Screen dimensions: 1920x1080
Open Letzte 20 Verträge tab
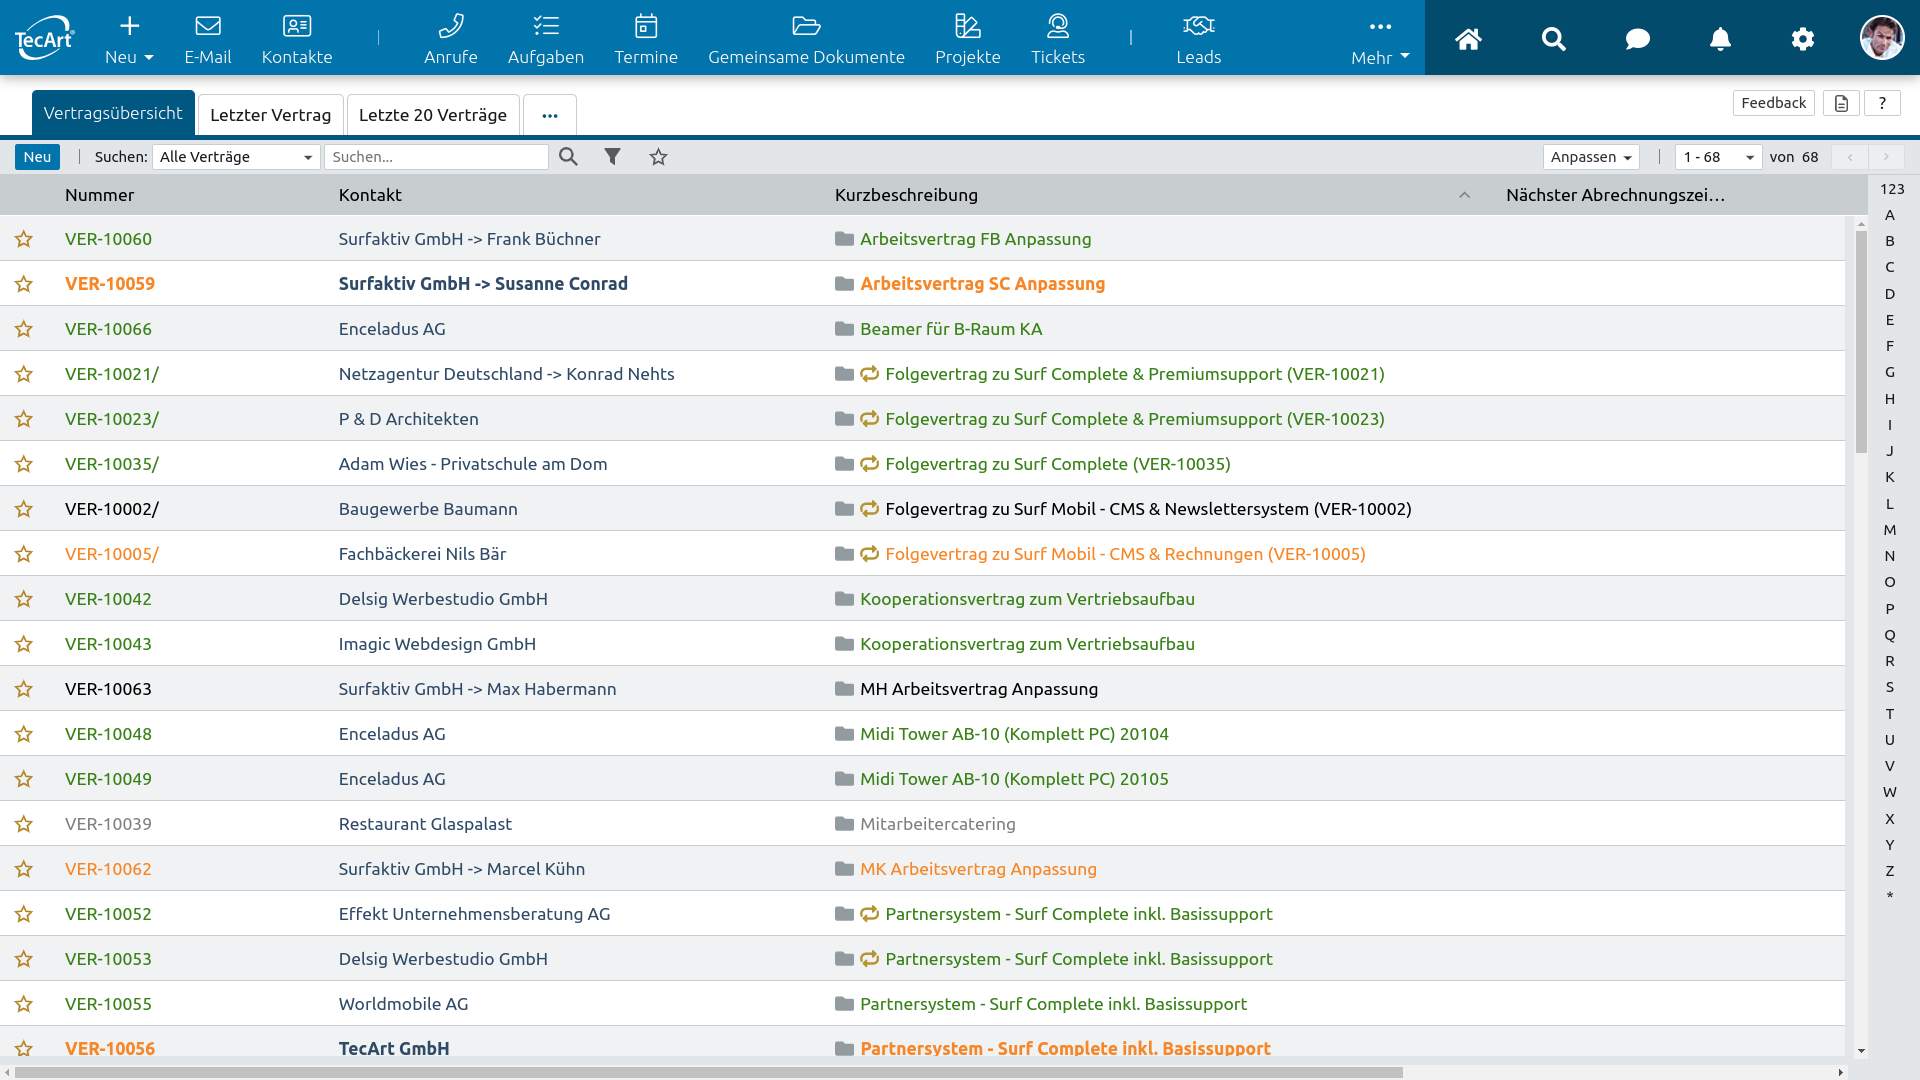tap(432, 115)
